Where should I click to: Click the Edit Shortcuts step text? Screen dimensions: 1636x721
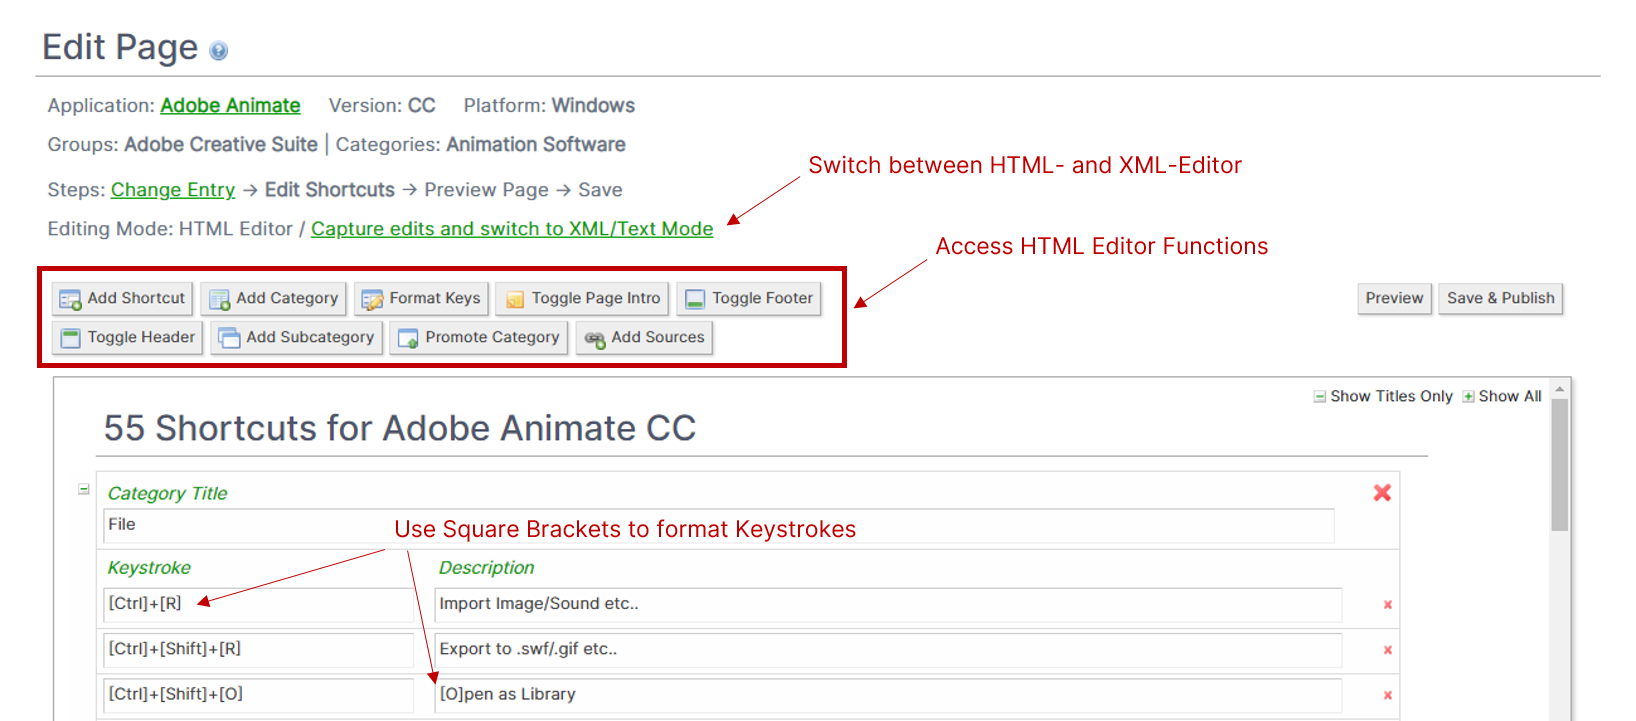[330, 190]
